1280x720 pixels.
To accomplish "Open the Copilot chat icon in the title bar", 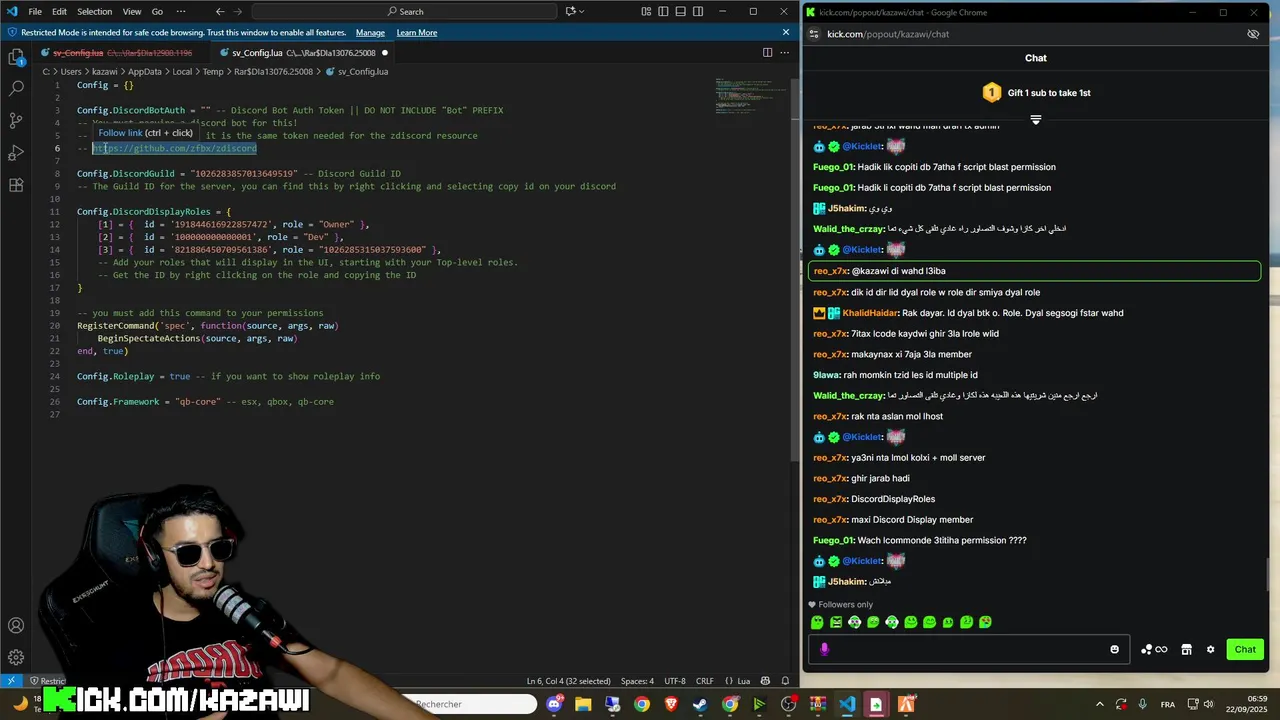I will pyautogui.click(x=571, y=11).
